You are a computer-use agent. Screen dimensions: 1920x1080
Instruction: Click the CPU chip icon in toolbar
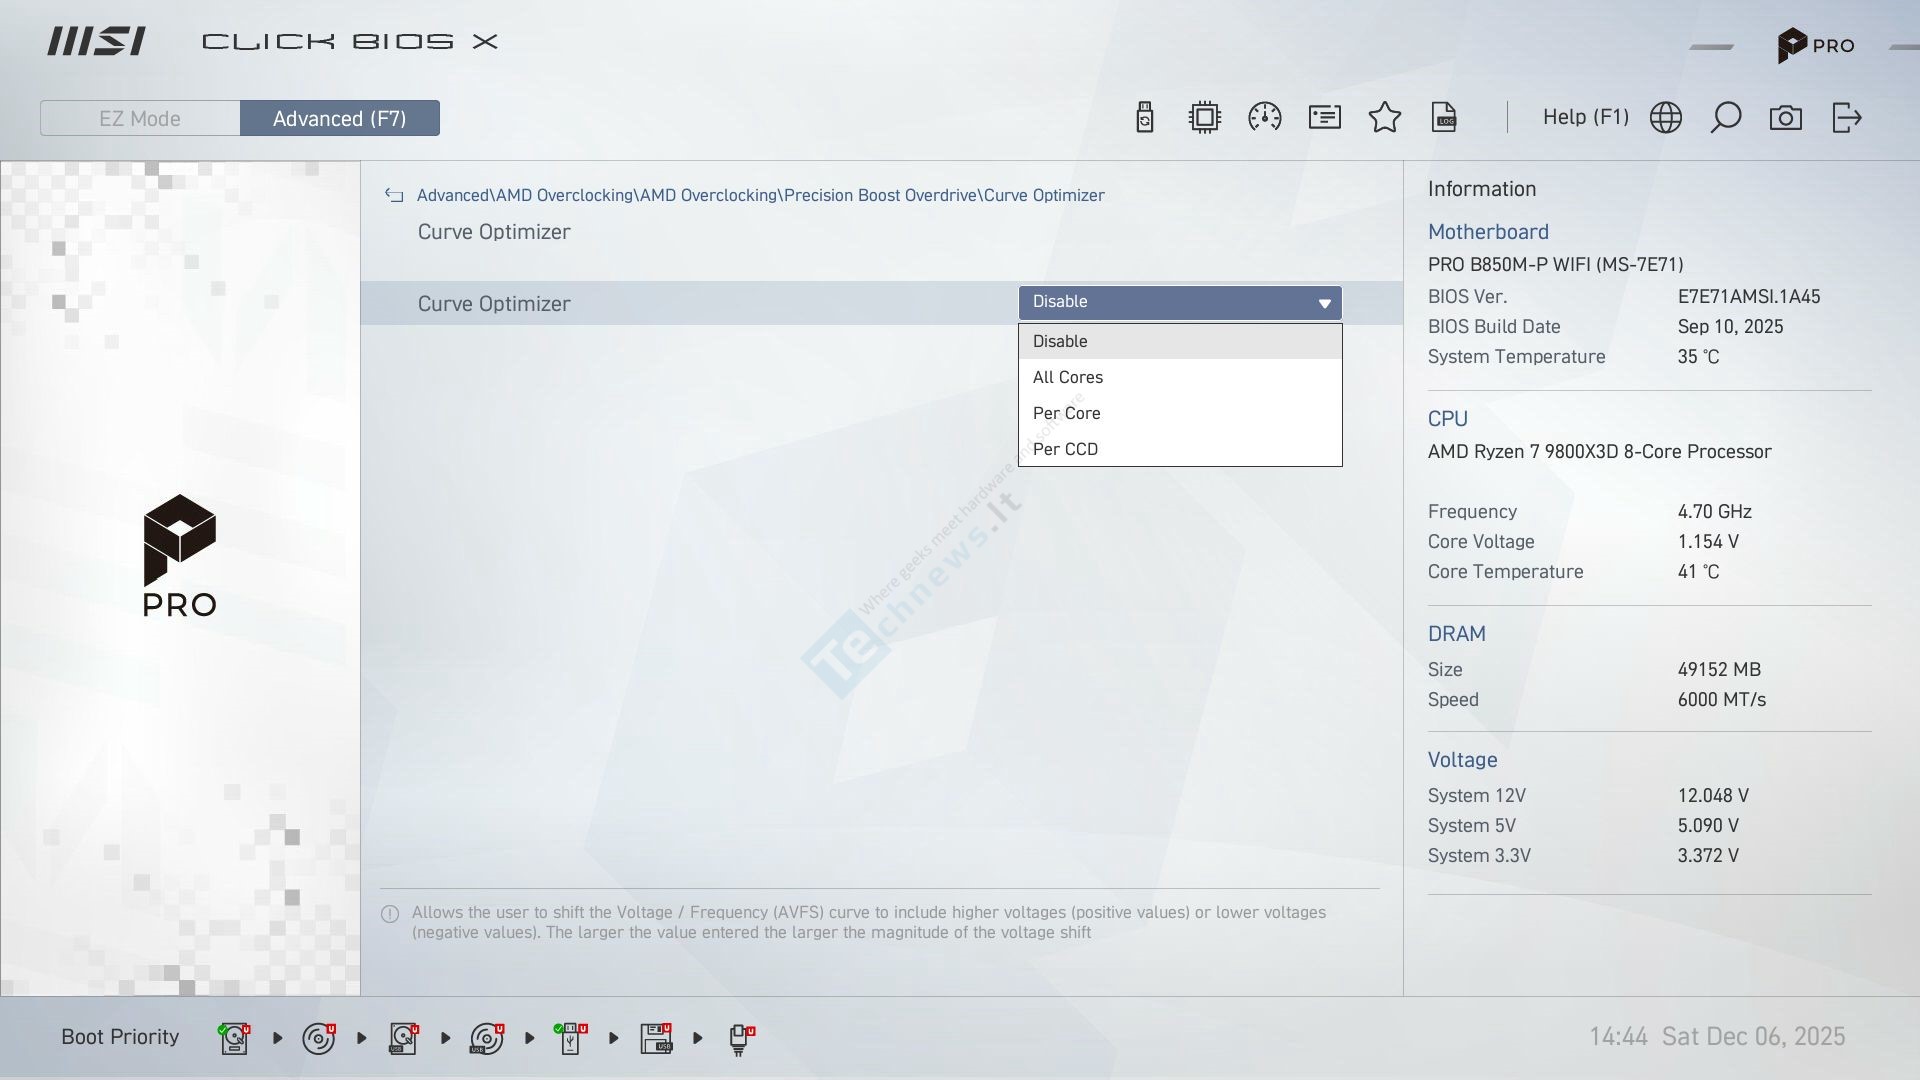point(1204,118)
